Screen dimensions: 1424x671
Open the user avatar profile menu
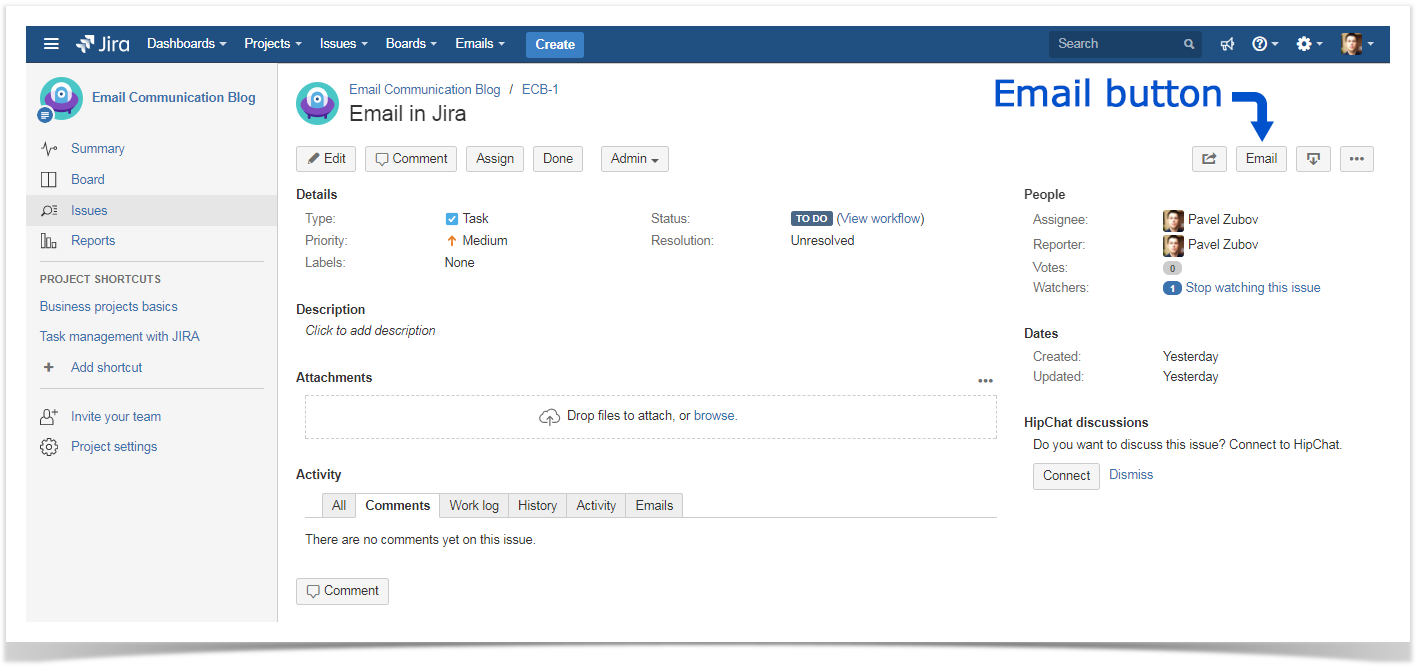point(1357,44)
